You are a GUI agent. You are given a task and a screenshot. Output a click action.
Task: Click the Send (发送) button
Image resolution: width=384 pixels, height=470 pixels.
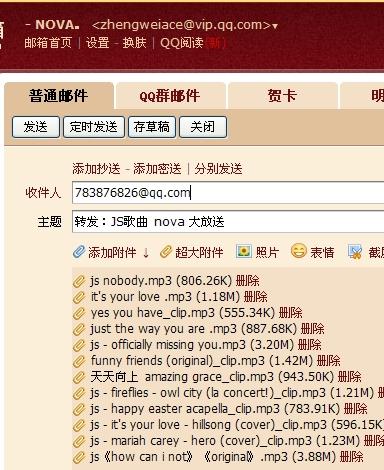coord(36,127)
